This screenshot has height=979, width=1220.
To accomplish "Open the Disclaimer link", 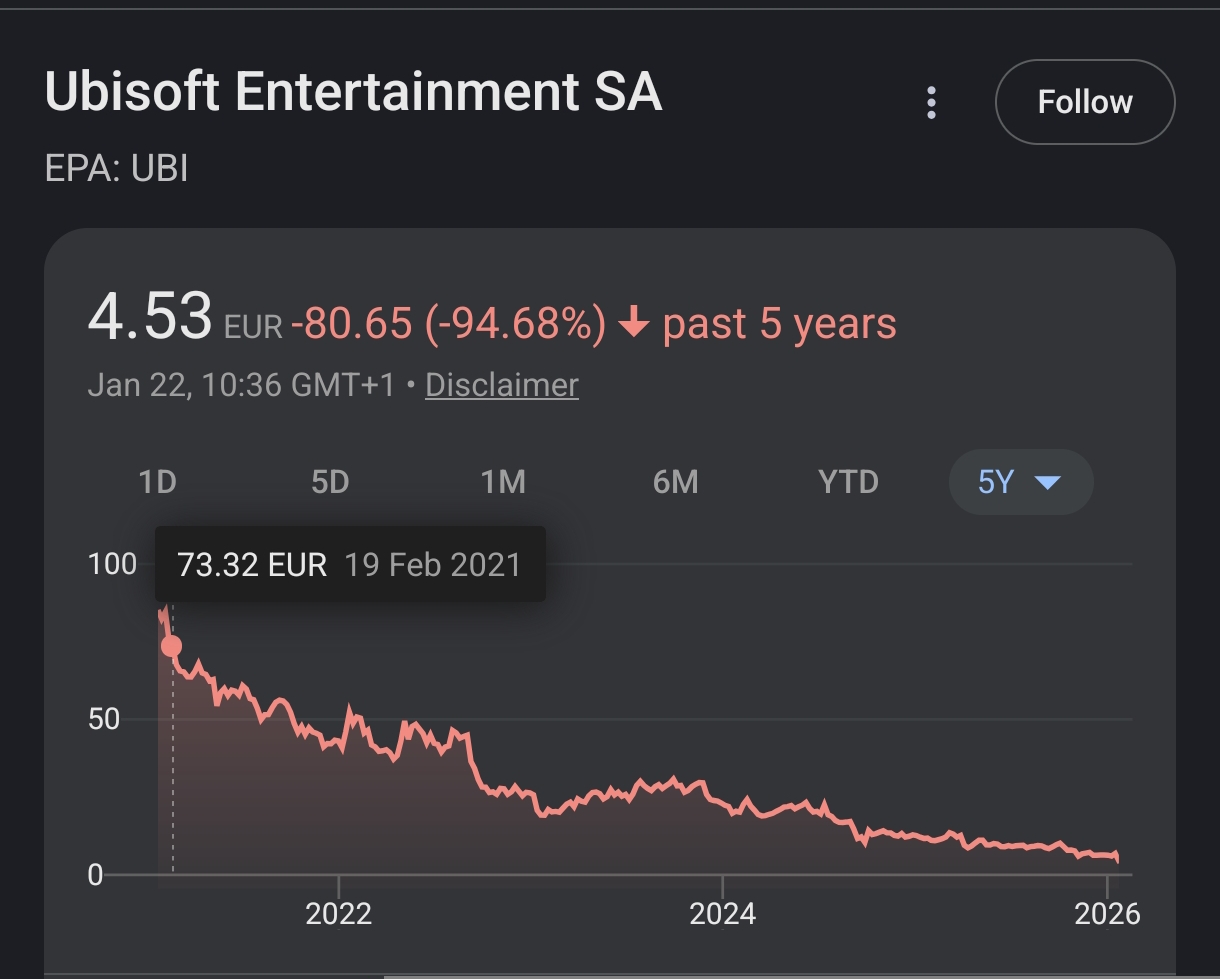I will tap(502, 385).
